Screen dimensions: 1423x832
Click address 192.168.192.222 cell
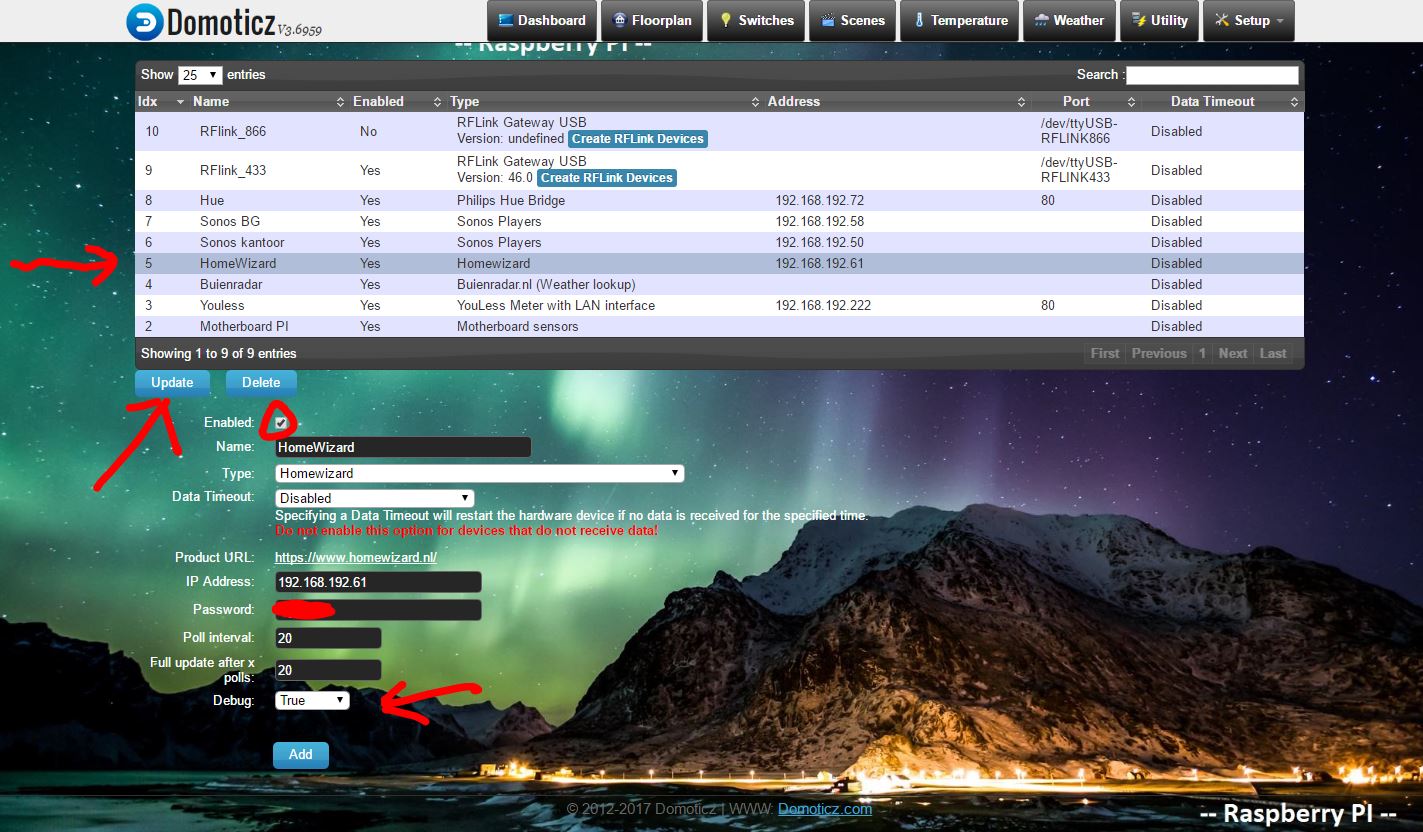(x=823, y=305)
